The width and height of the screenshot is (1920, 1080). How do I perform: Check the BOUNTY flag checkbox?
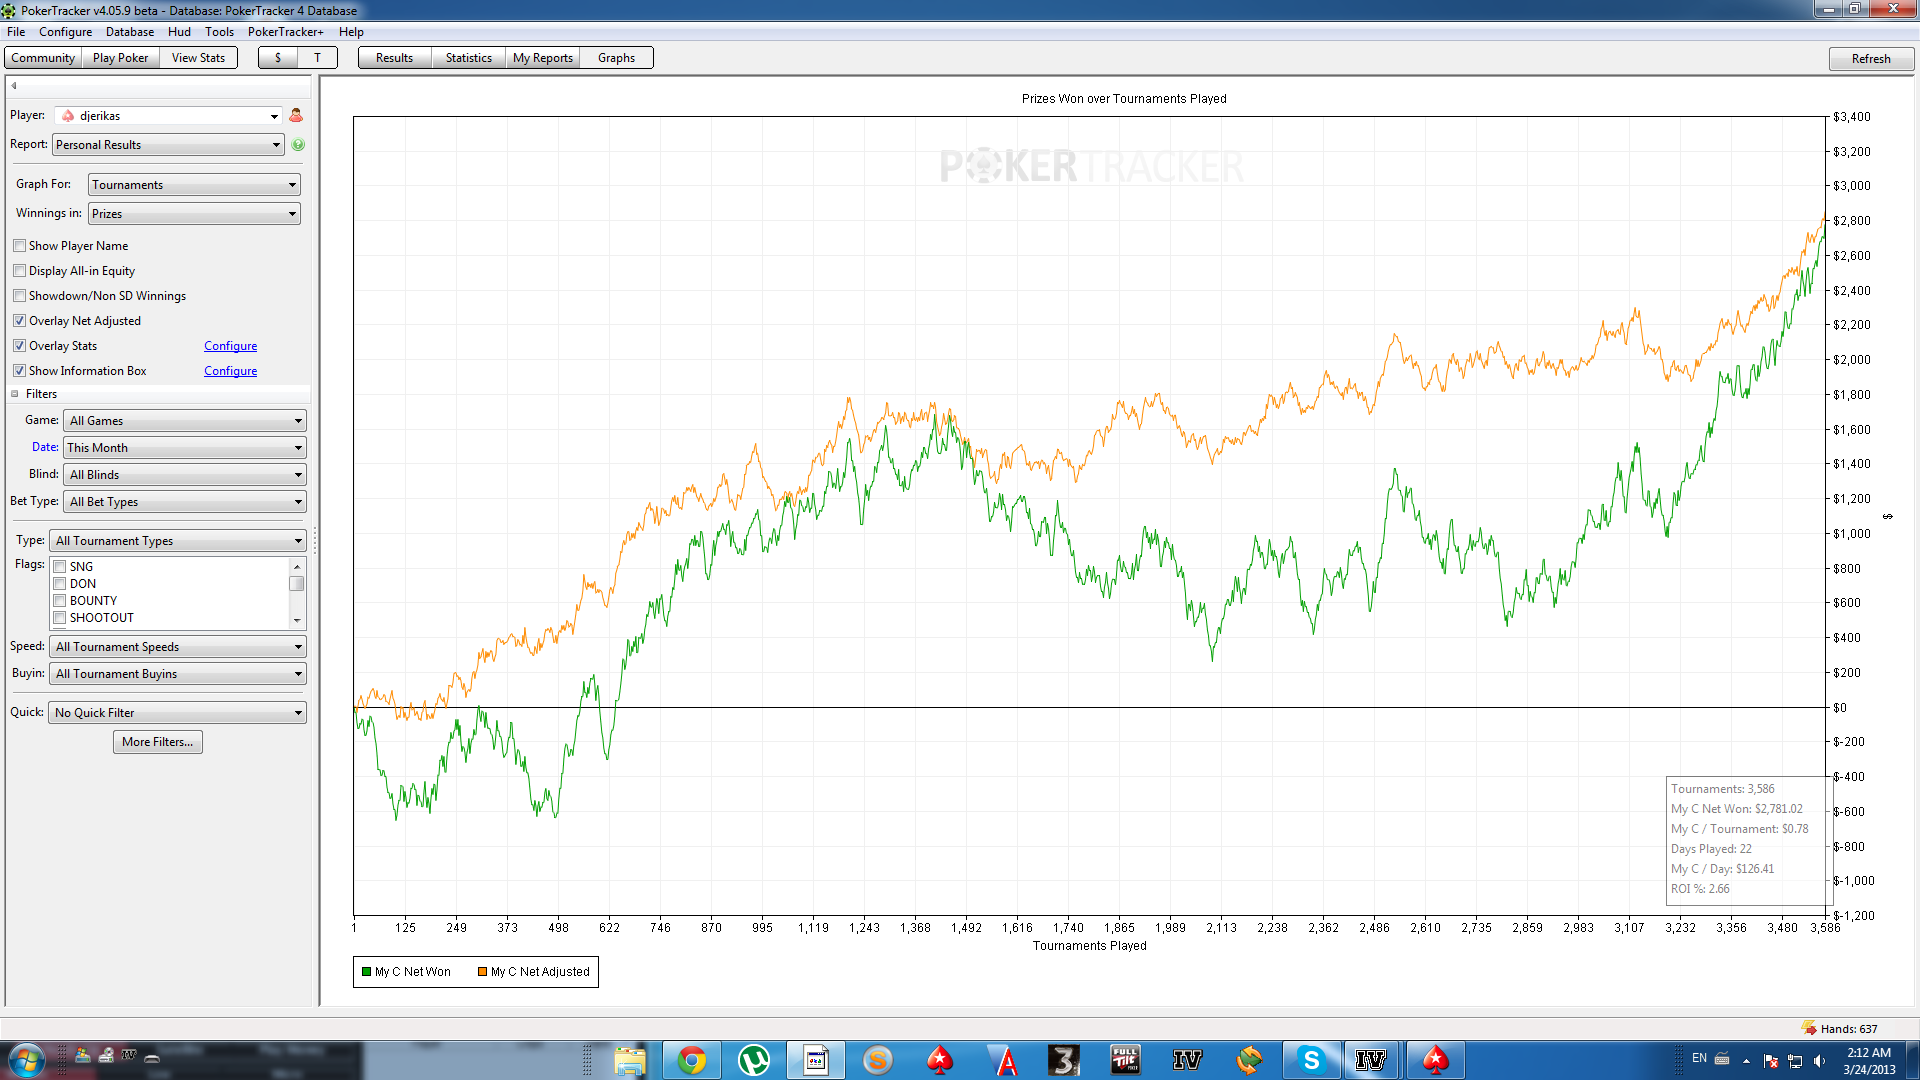tap(60, 601)
